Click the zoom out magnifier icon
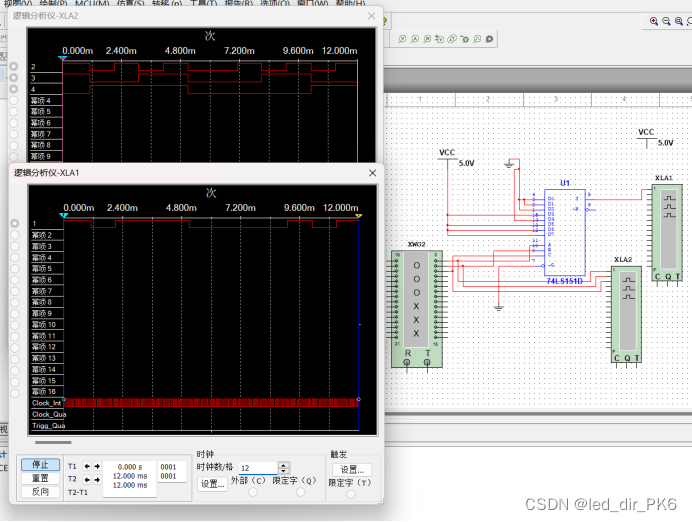Screen dimensions: 692x522 click(666, 21)
